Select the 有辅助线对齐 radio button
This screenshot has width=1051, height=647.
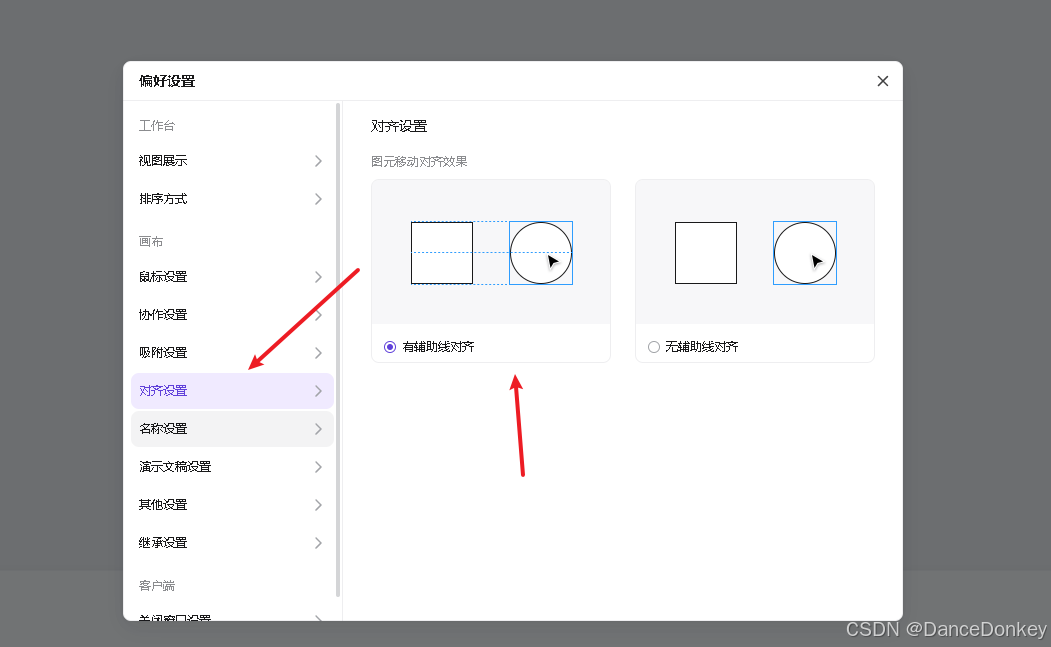coord(389,347)
